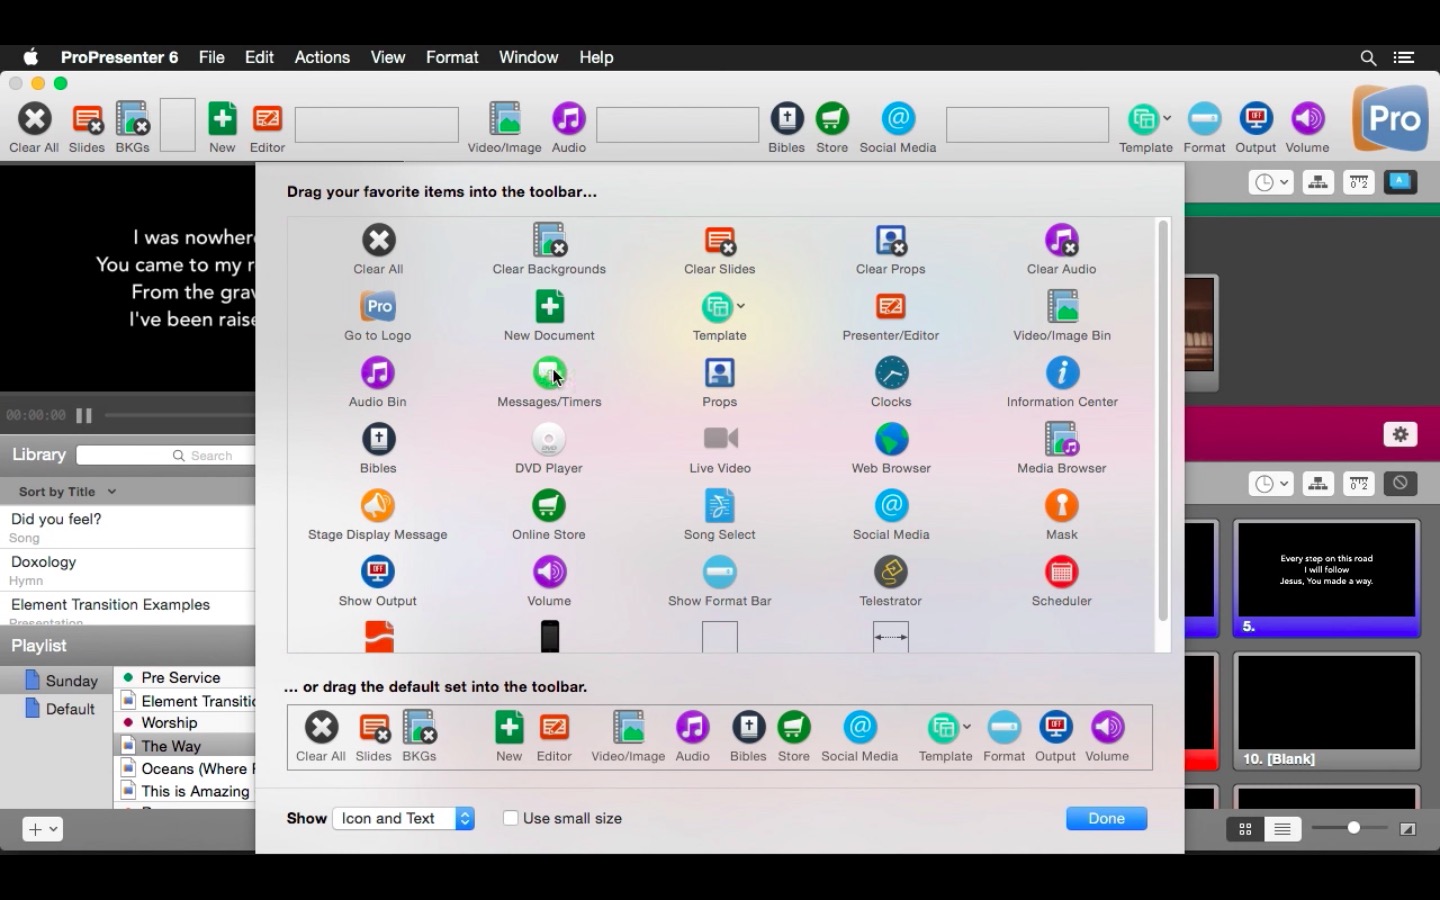Open the Format menu
This screenshot has width=1440, height=900.
click(x=452, y=57)
